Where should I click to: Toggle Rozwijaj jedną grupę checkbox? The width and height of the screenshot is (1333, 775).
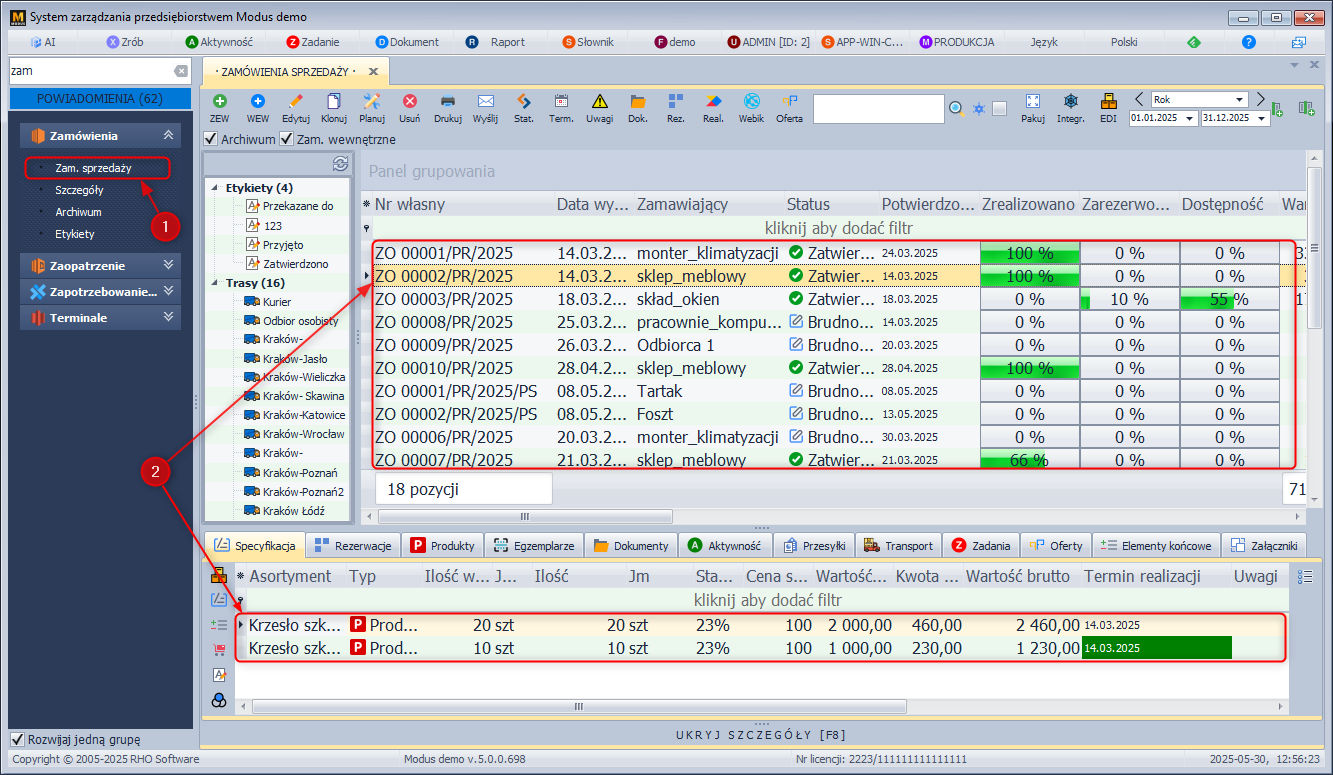click(x=18, y=740)
